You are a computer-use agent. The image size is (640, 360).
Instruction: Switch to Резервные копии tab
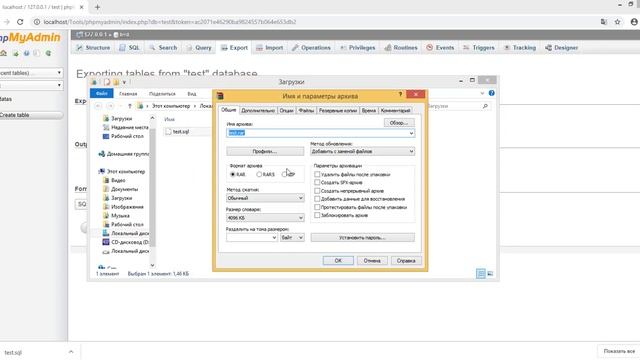(338, 111)
